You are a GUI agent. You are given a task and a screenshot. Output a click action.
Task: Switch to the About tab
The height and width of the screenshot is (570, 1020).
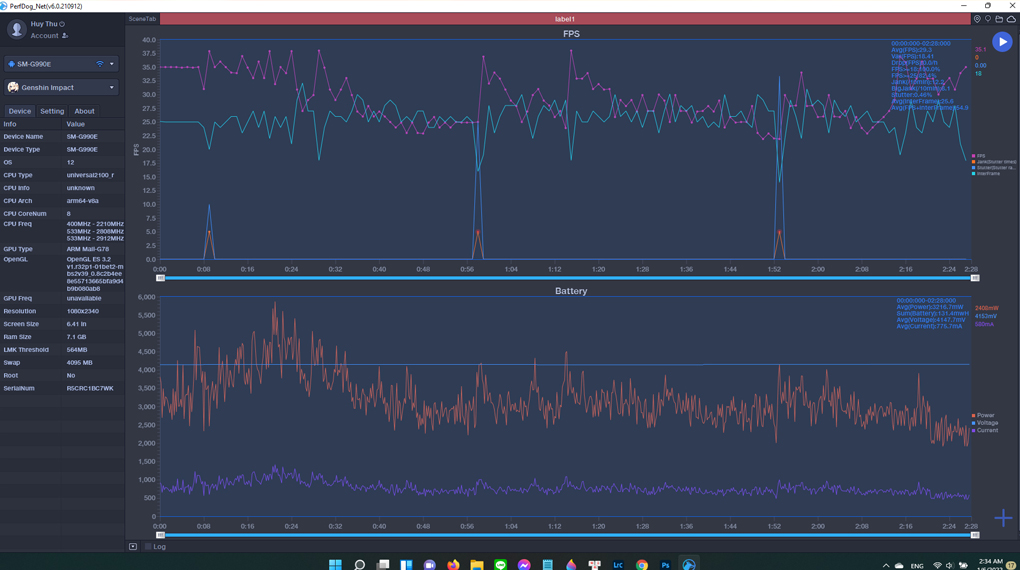(x=84, y=112)
